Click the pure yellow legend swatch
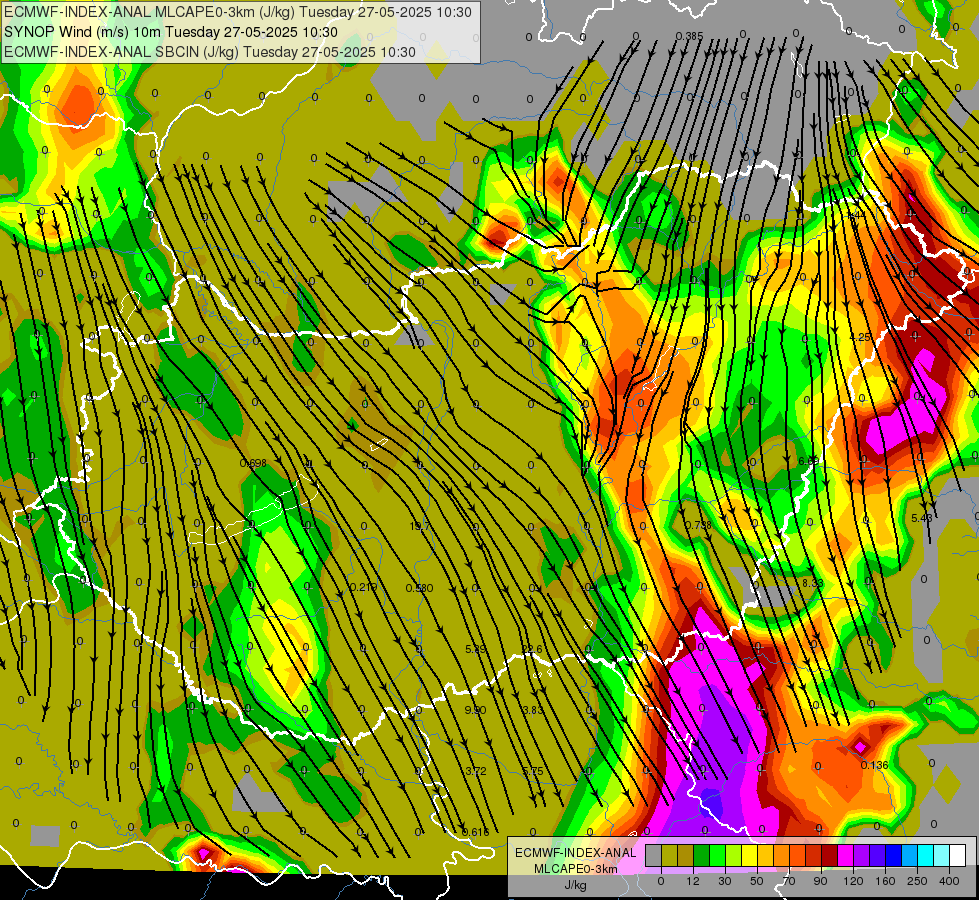The width and height of the screenshot is (979, 900). point(750,855)
